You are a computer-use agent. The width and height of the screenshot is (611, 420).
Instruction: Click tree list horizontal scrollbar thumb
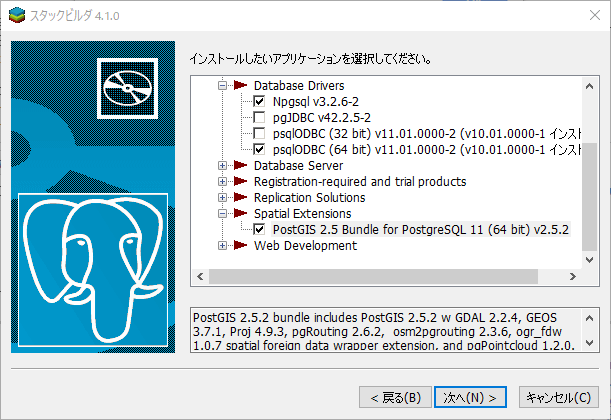[x=373, y=277]
